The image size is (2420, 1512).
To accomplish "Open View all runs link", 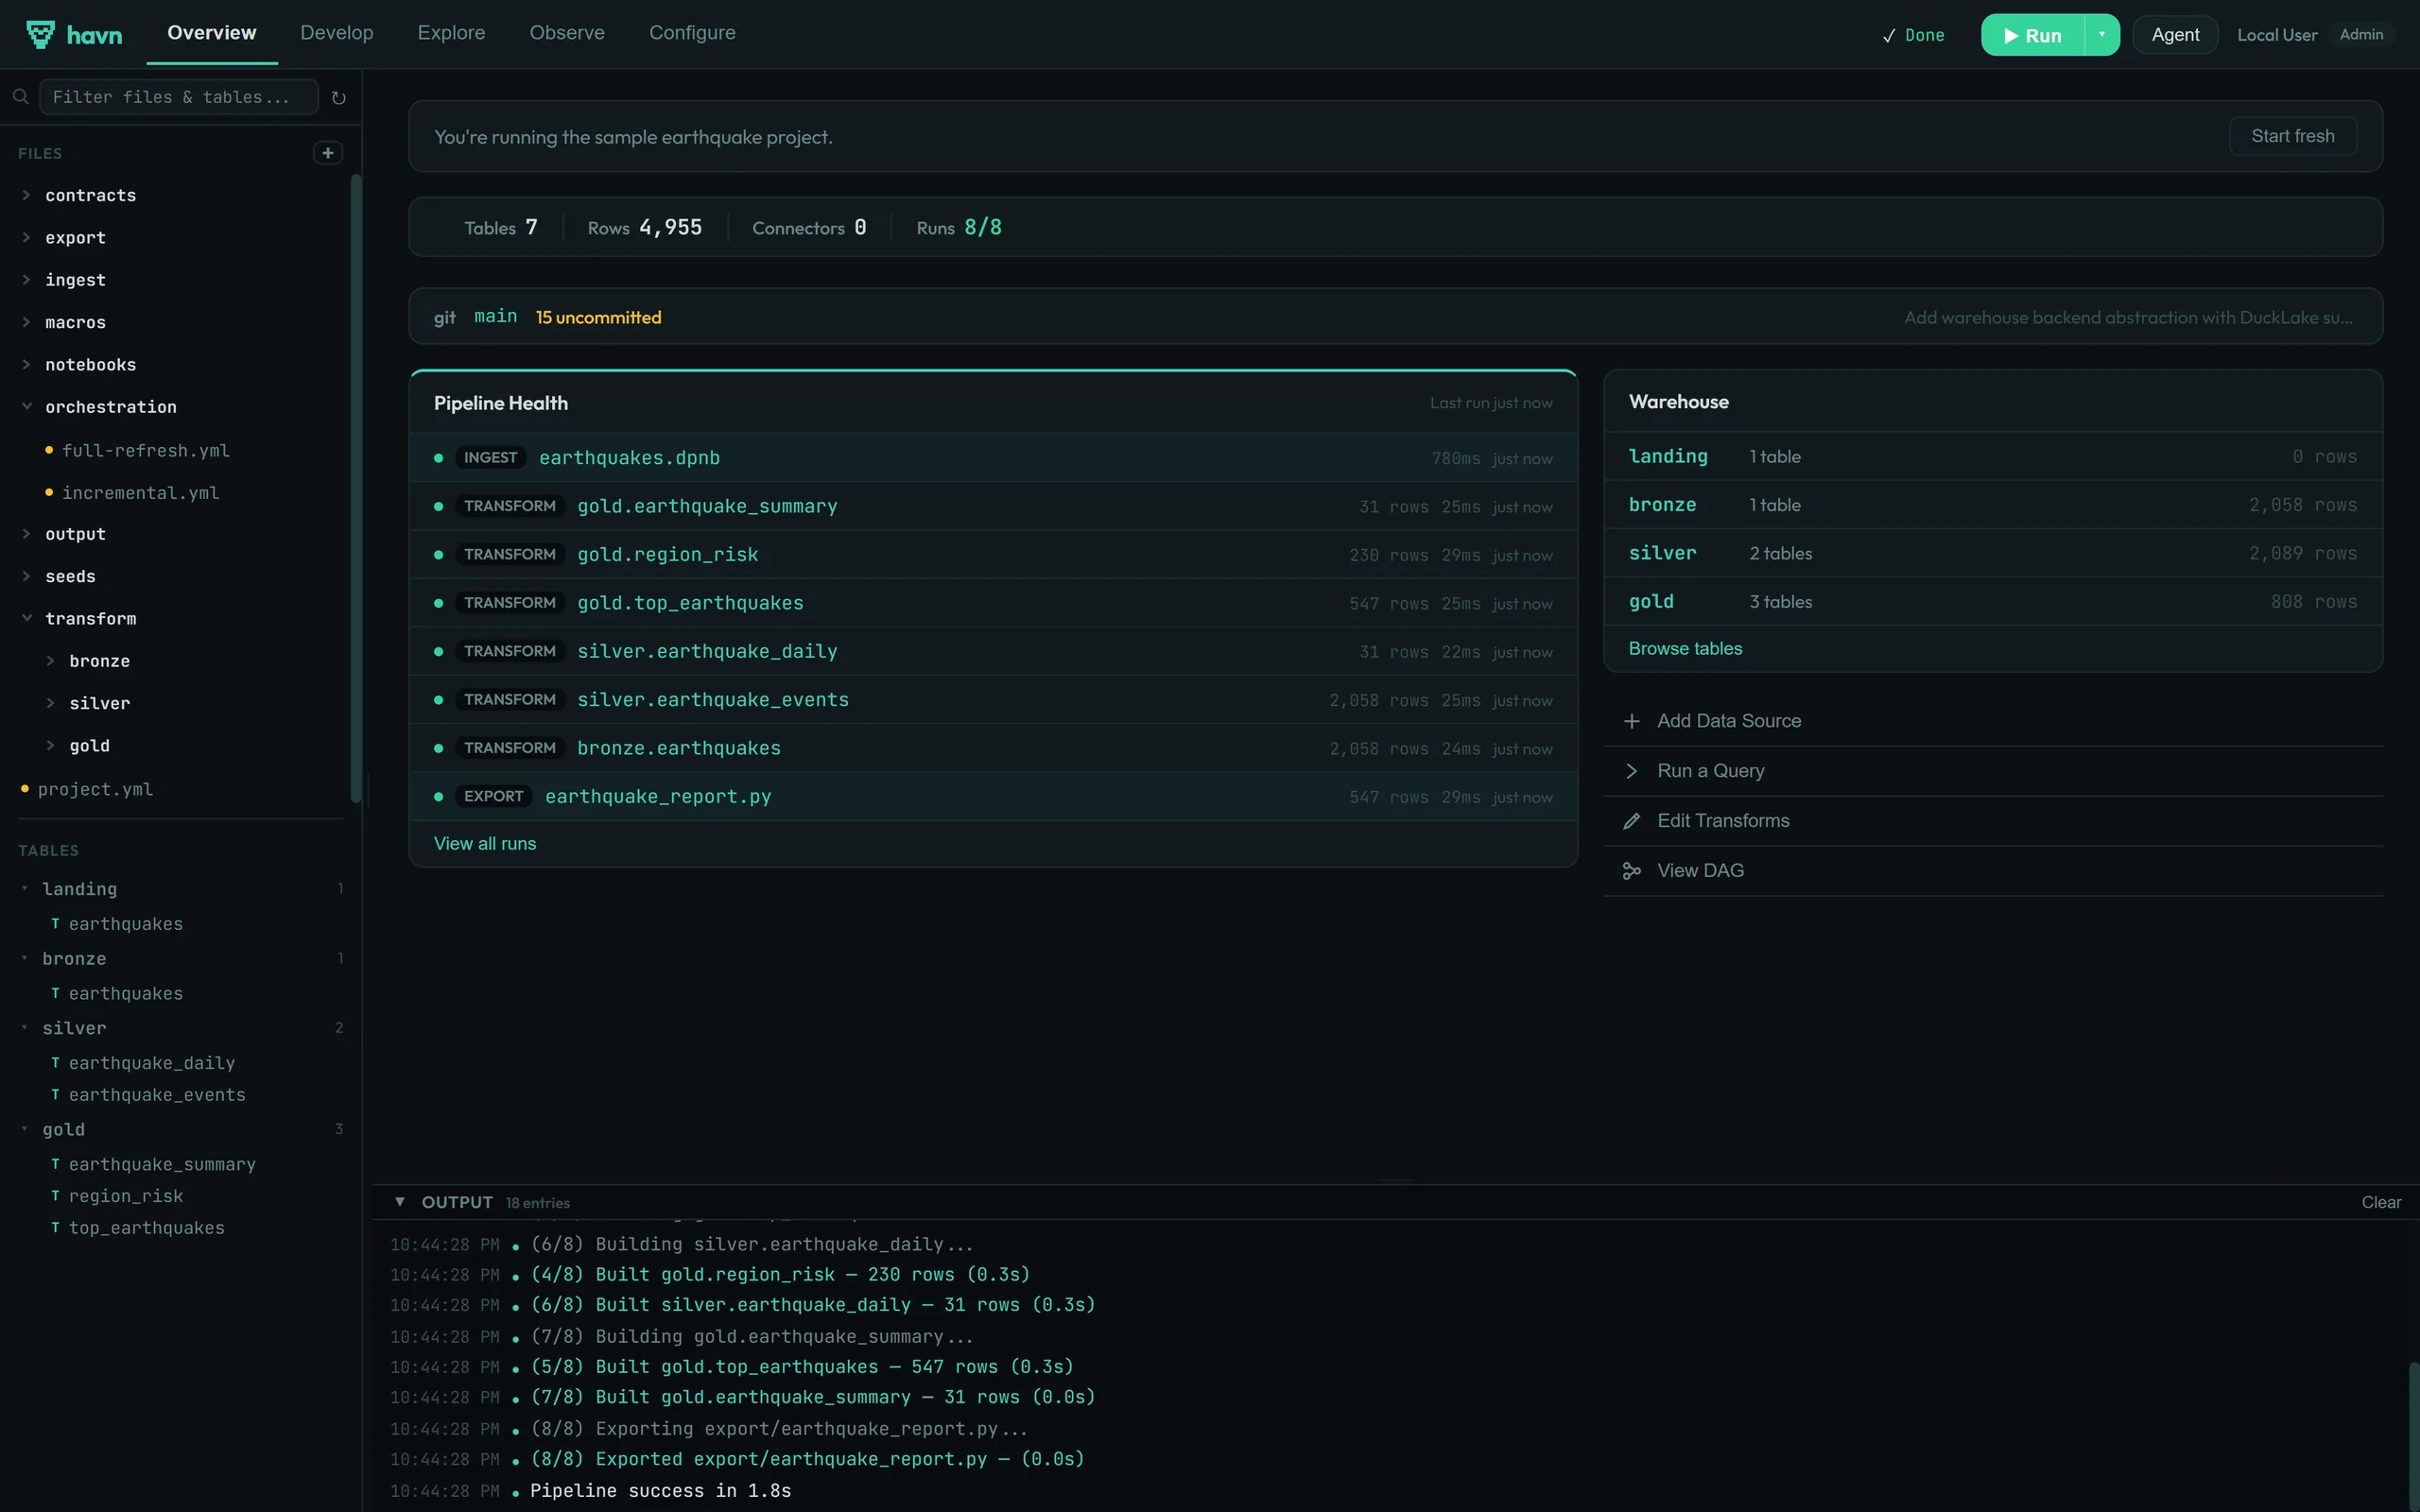I will (x=485, y=844).
